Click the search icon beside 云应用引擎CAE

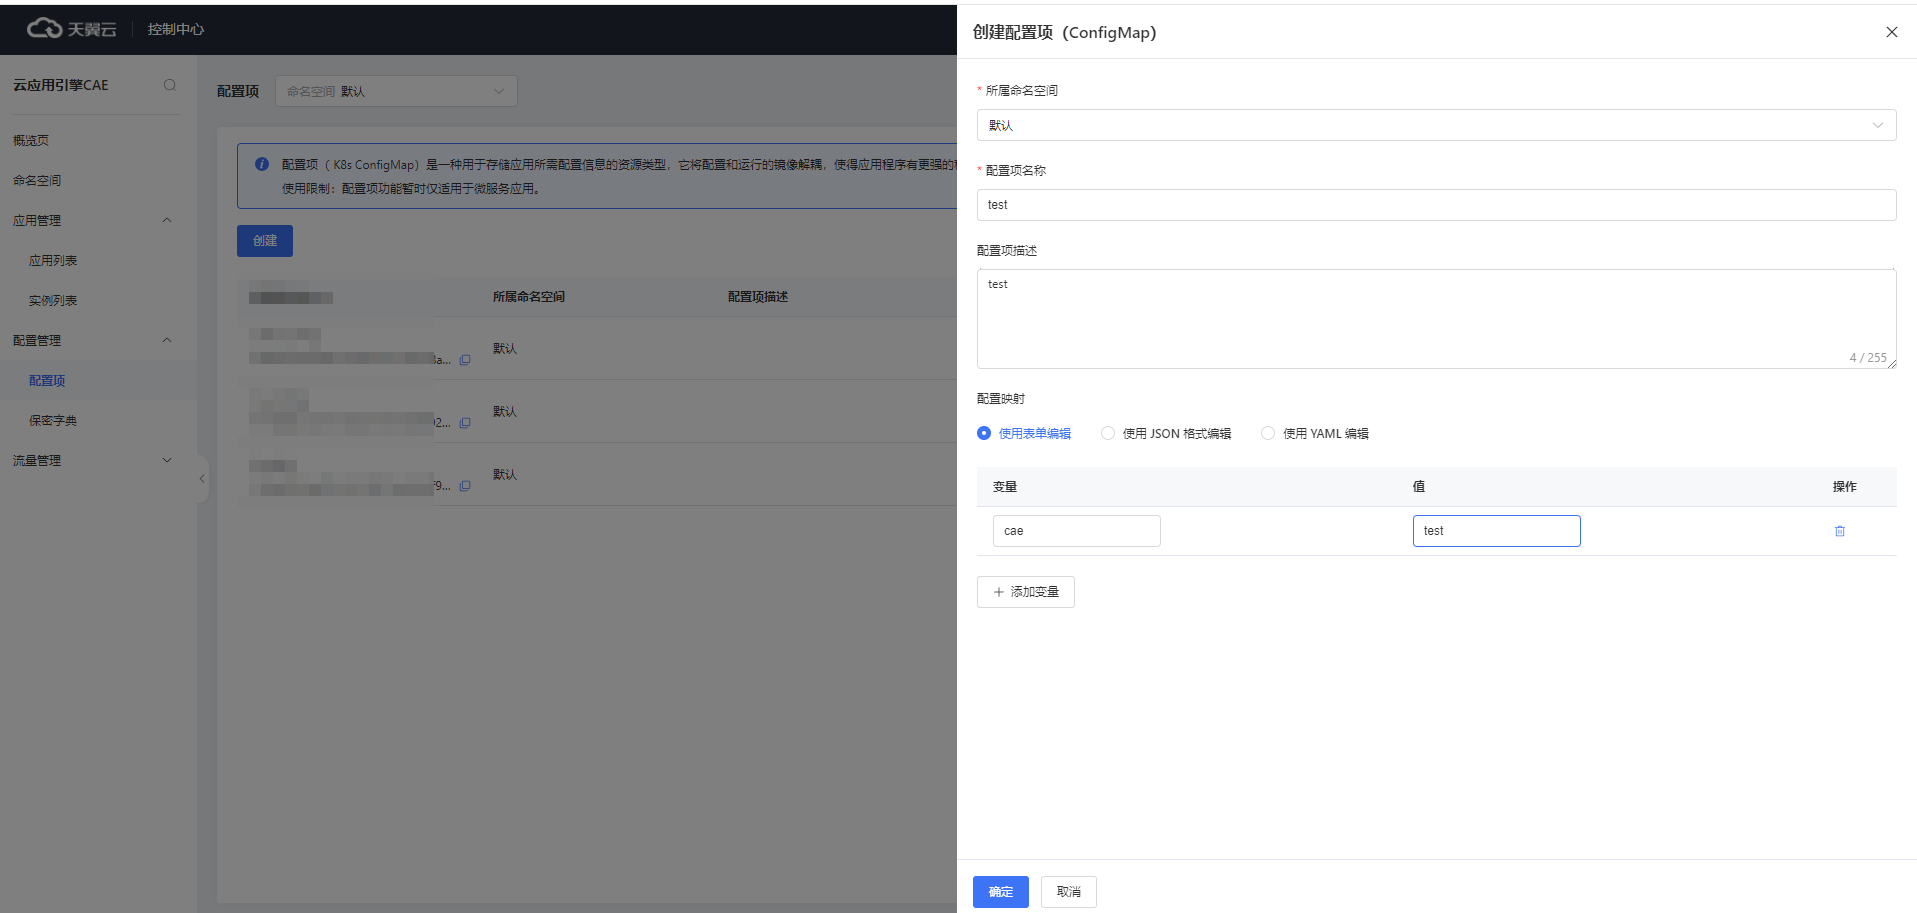tap(170, 85)
